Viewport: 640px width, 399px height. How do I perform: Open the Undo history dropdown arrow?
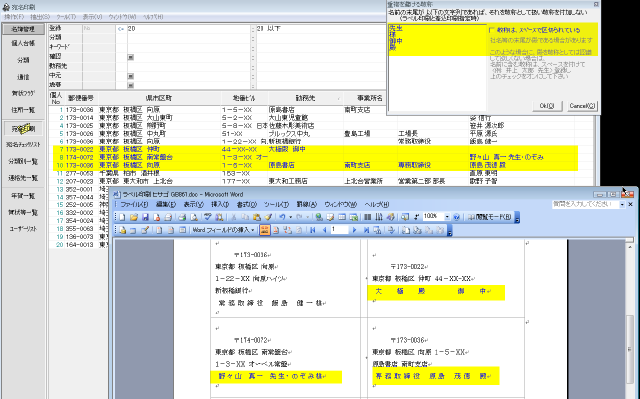[x=290, y=217]
